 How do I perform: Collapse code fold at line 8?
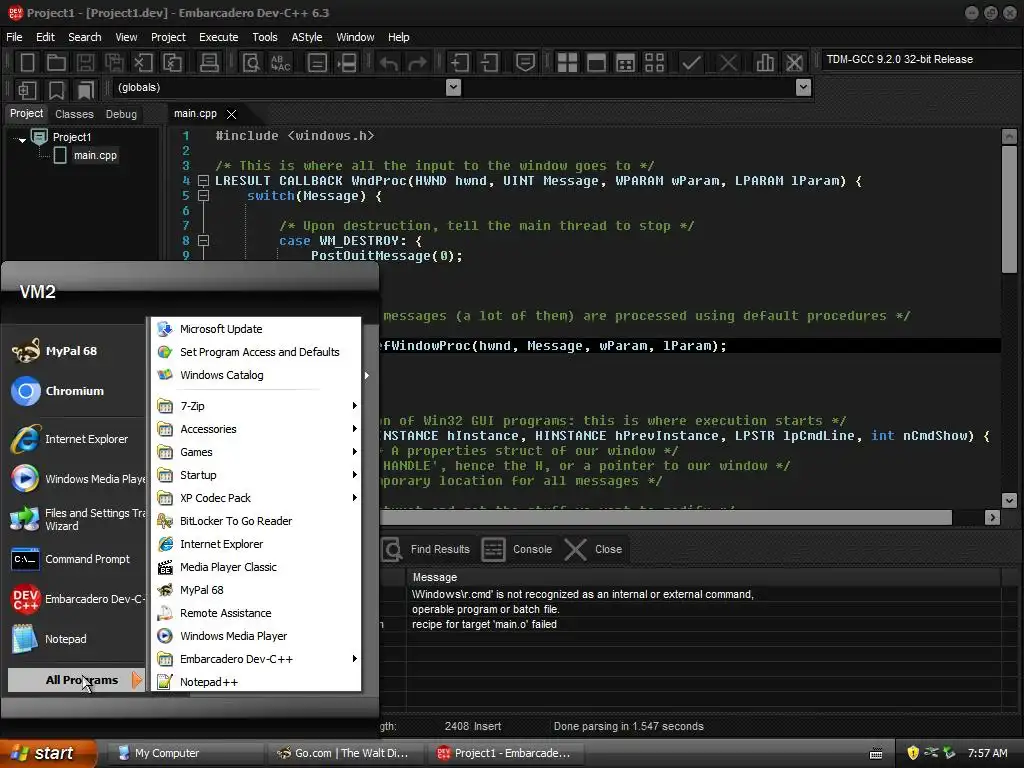coord(203,241)
